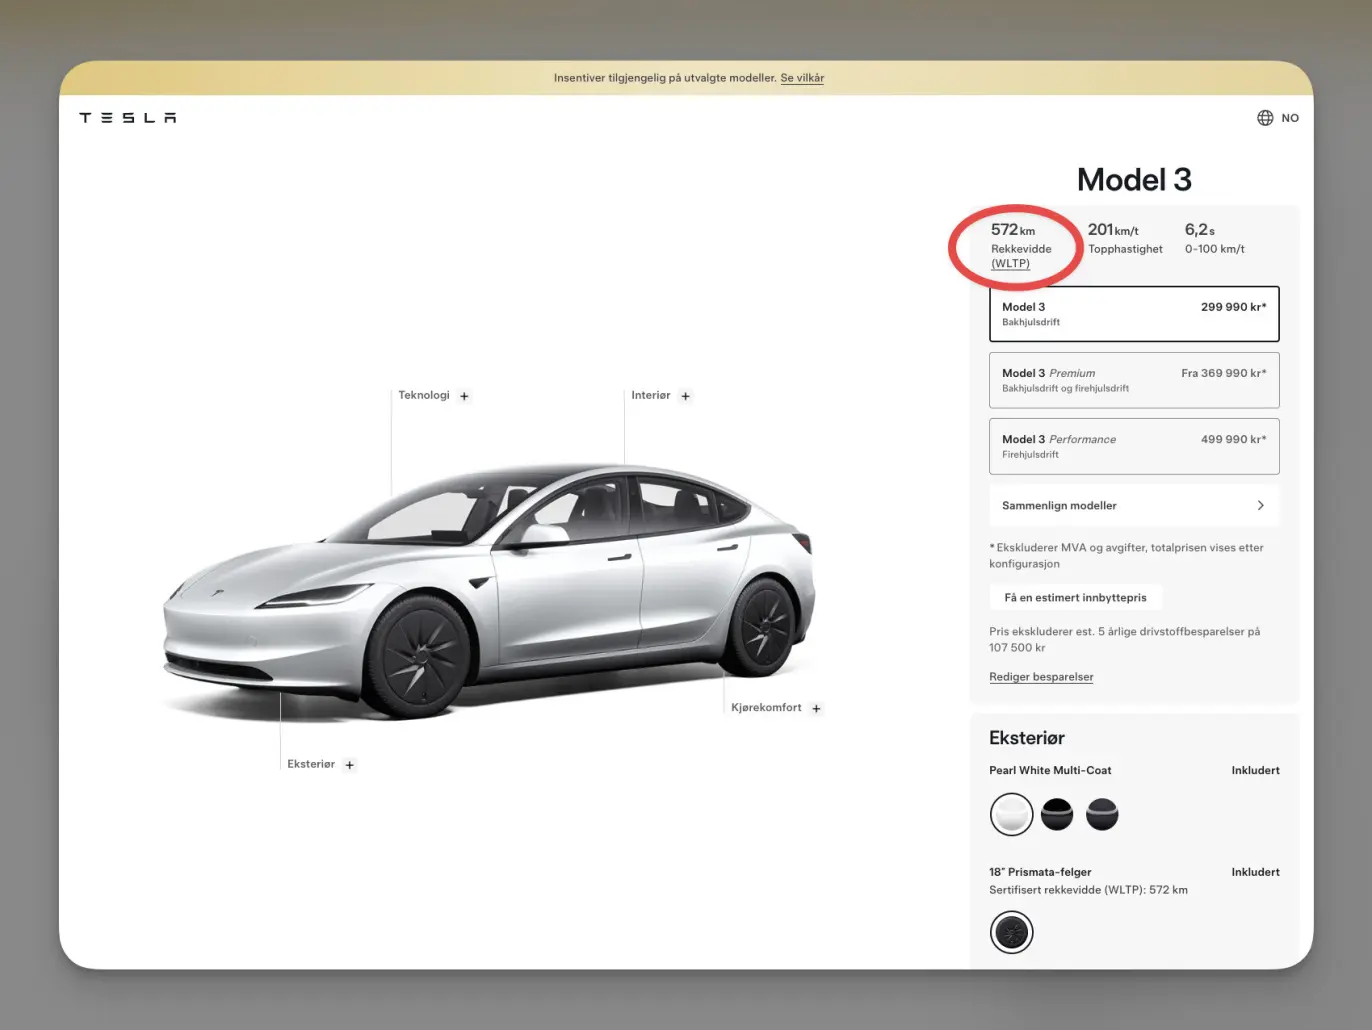
Task: Click the 6,2 s 0-100 km/t stat
Action: [x=1215, y=238]
